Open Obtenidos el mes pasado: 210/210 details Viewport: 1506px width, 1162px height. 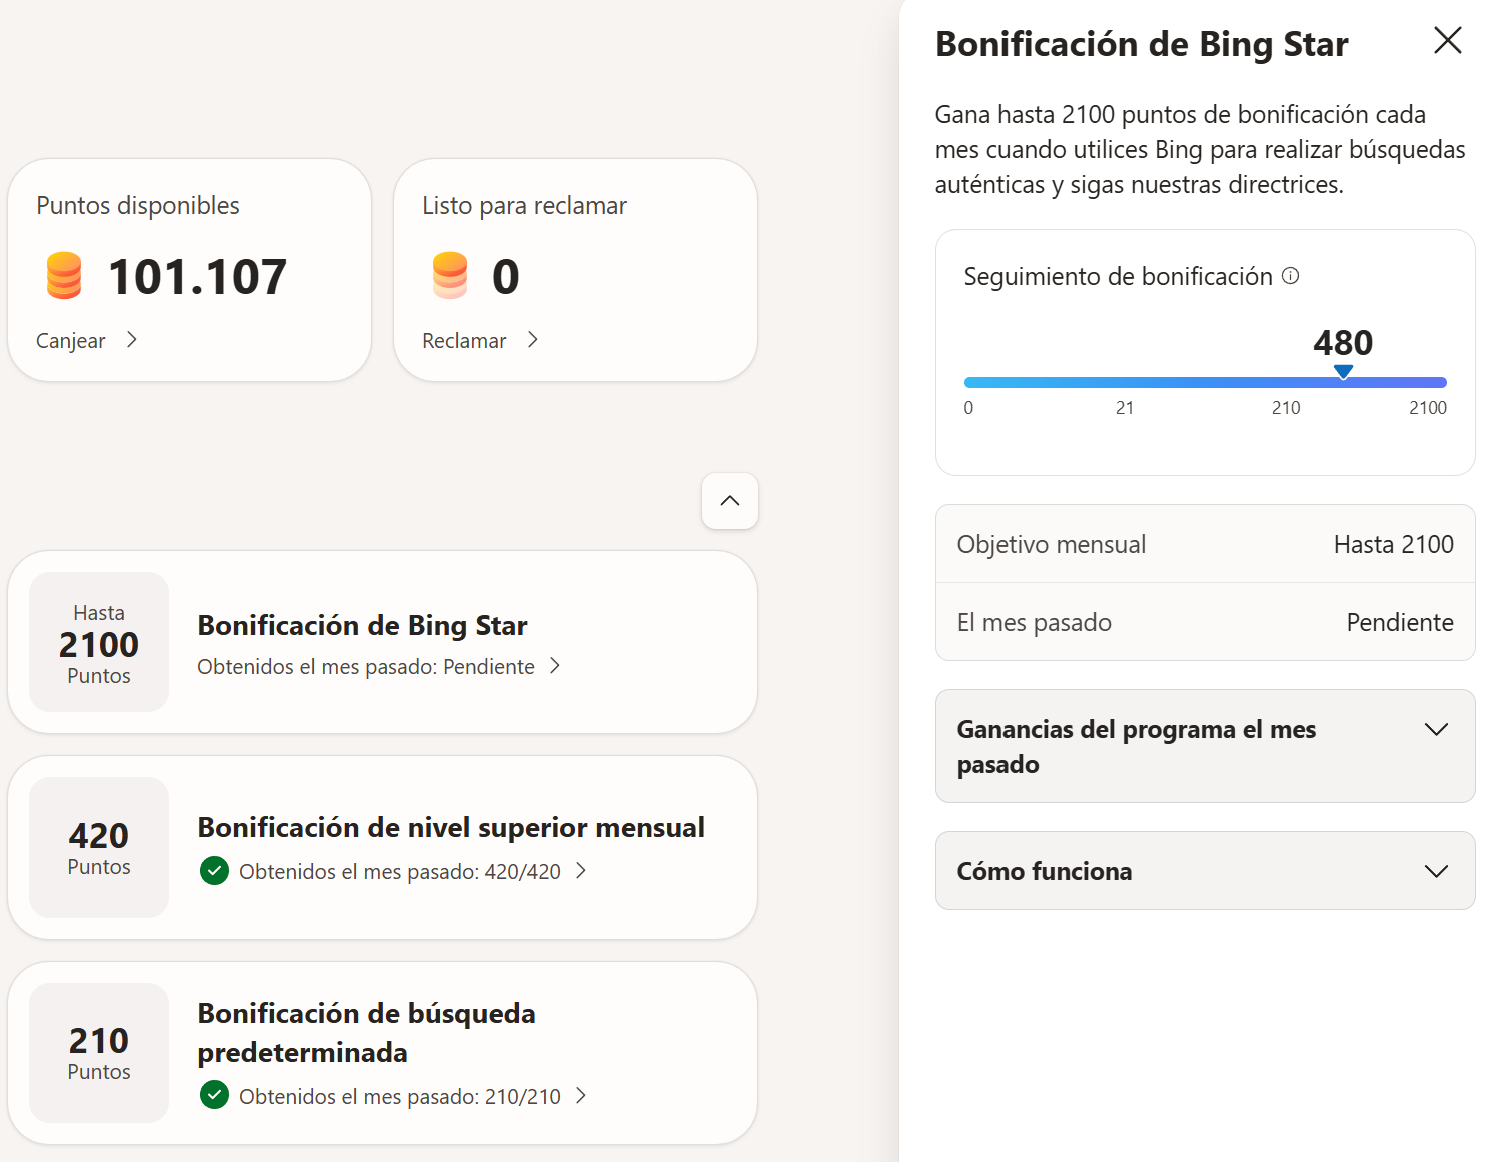(412, 1097)
